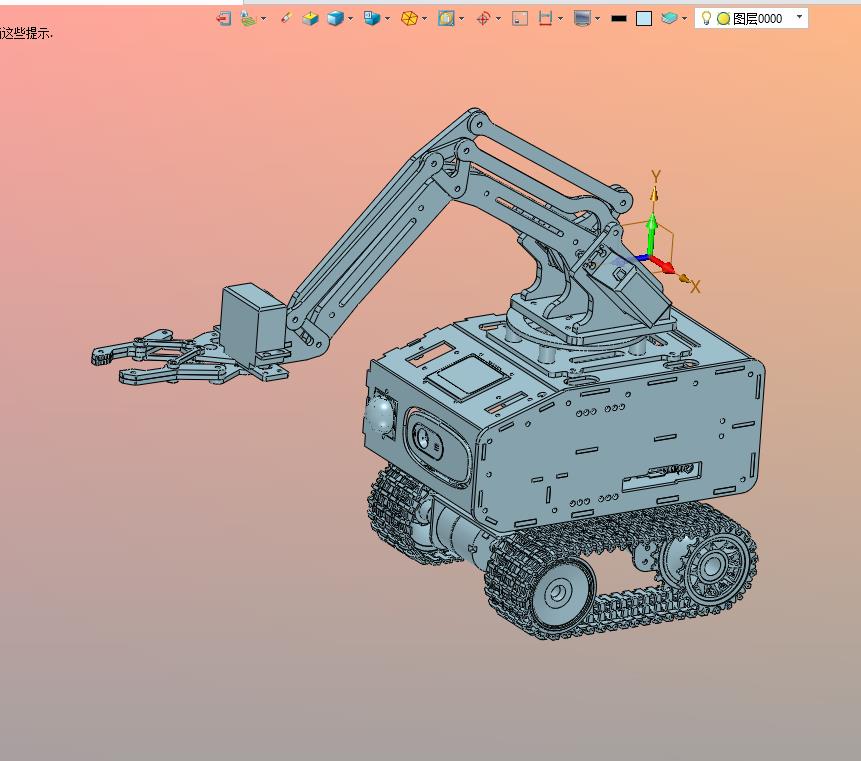Expand the layers stack dropdown arrow
This screenshot has width=861, height=761.
pyautogui.click(x=684, y=19)
